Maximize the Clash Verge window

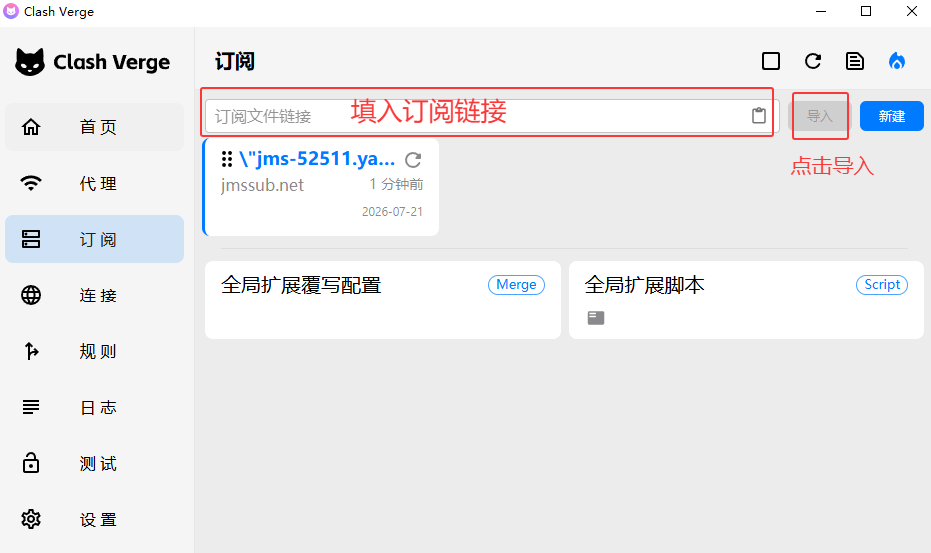pos(866,11)
